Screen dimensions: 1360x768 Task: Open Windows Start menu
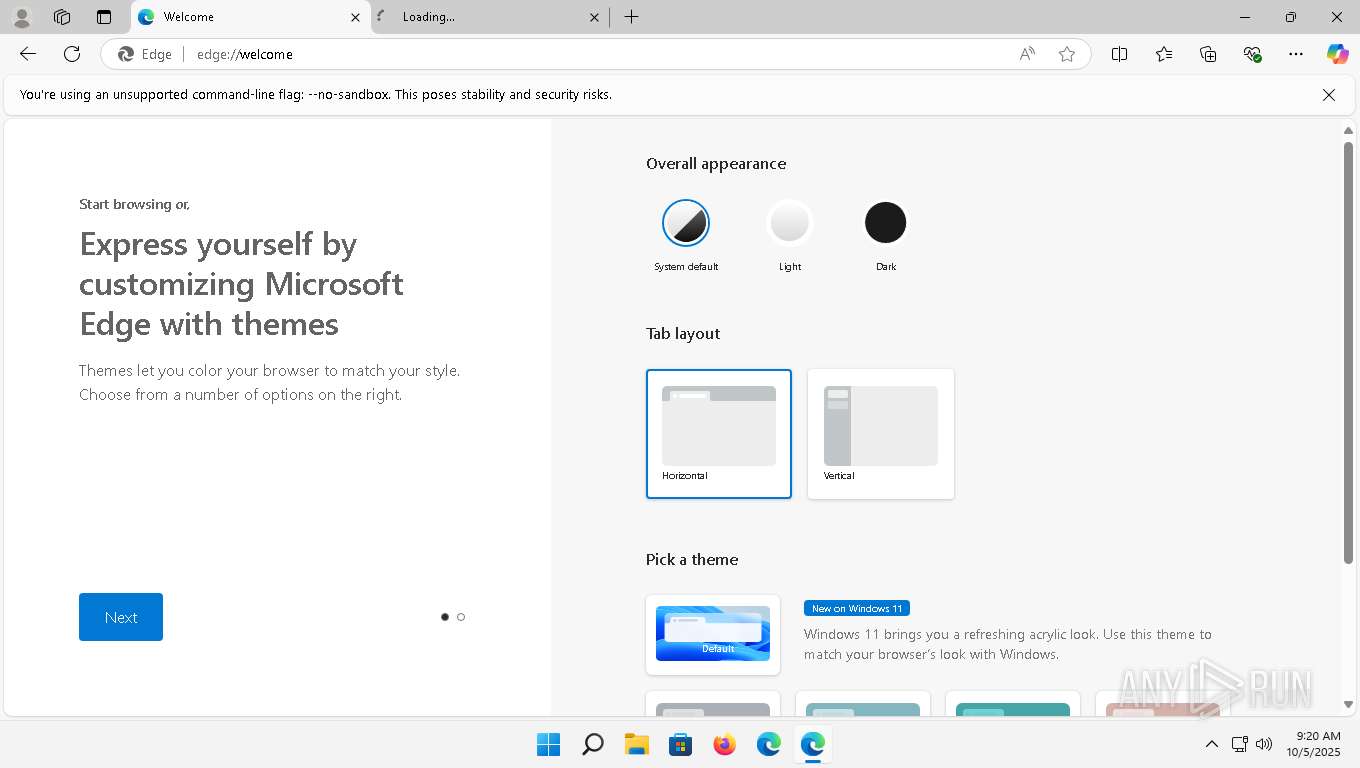[x=548, y=744]
